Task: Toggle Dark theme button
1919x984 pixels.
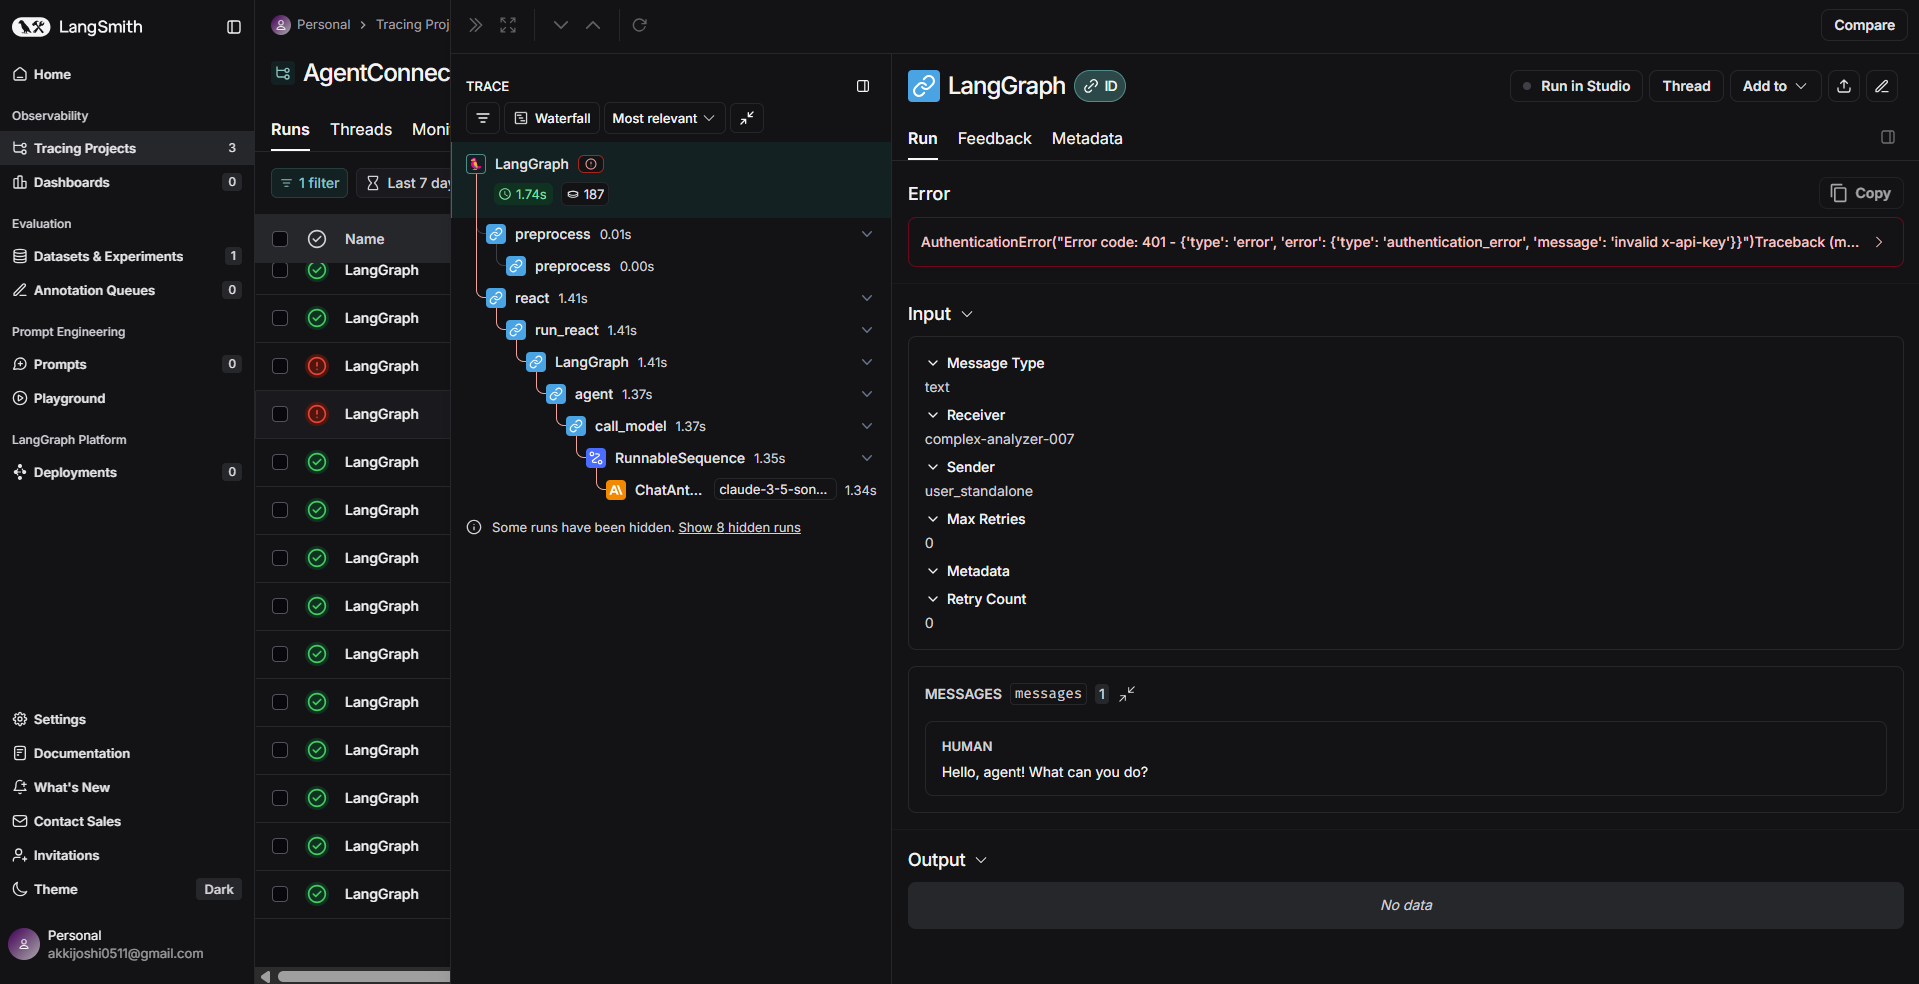Action: coord(219,889)
